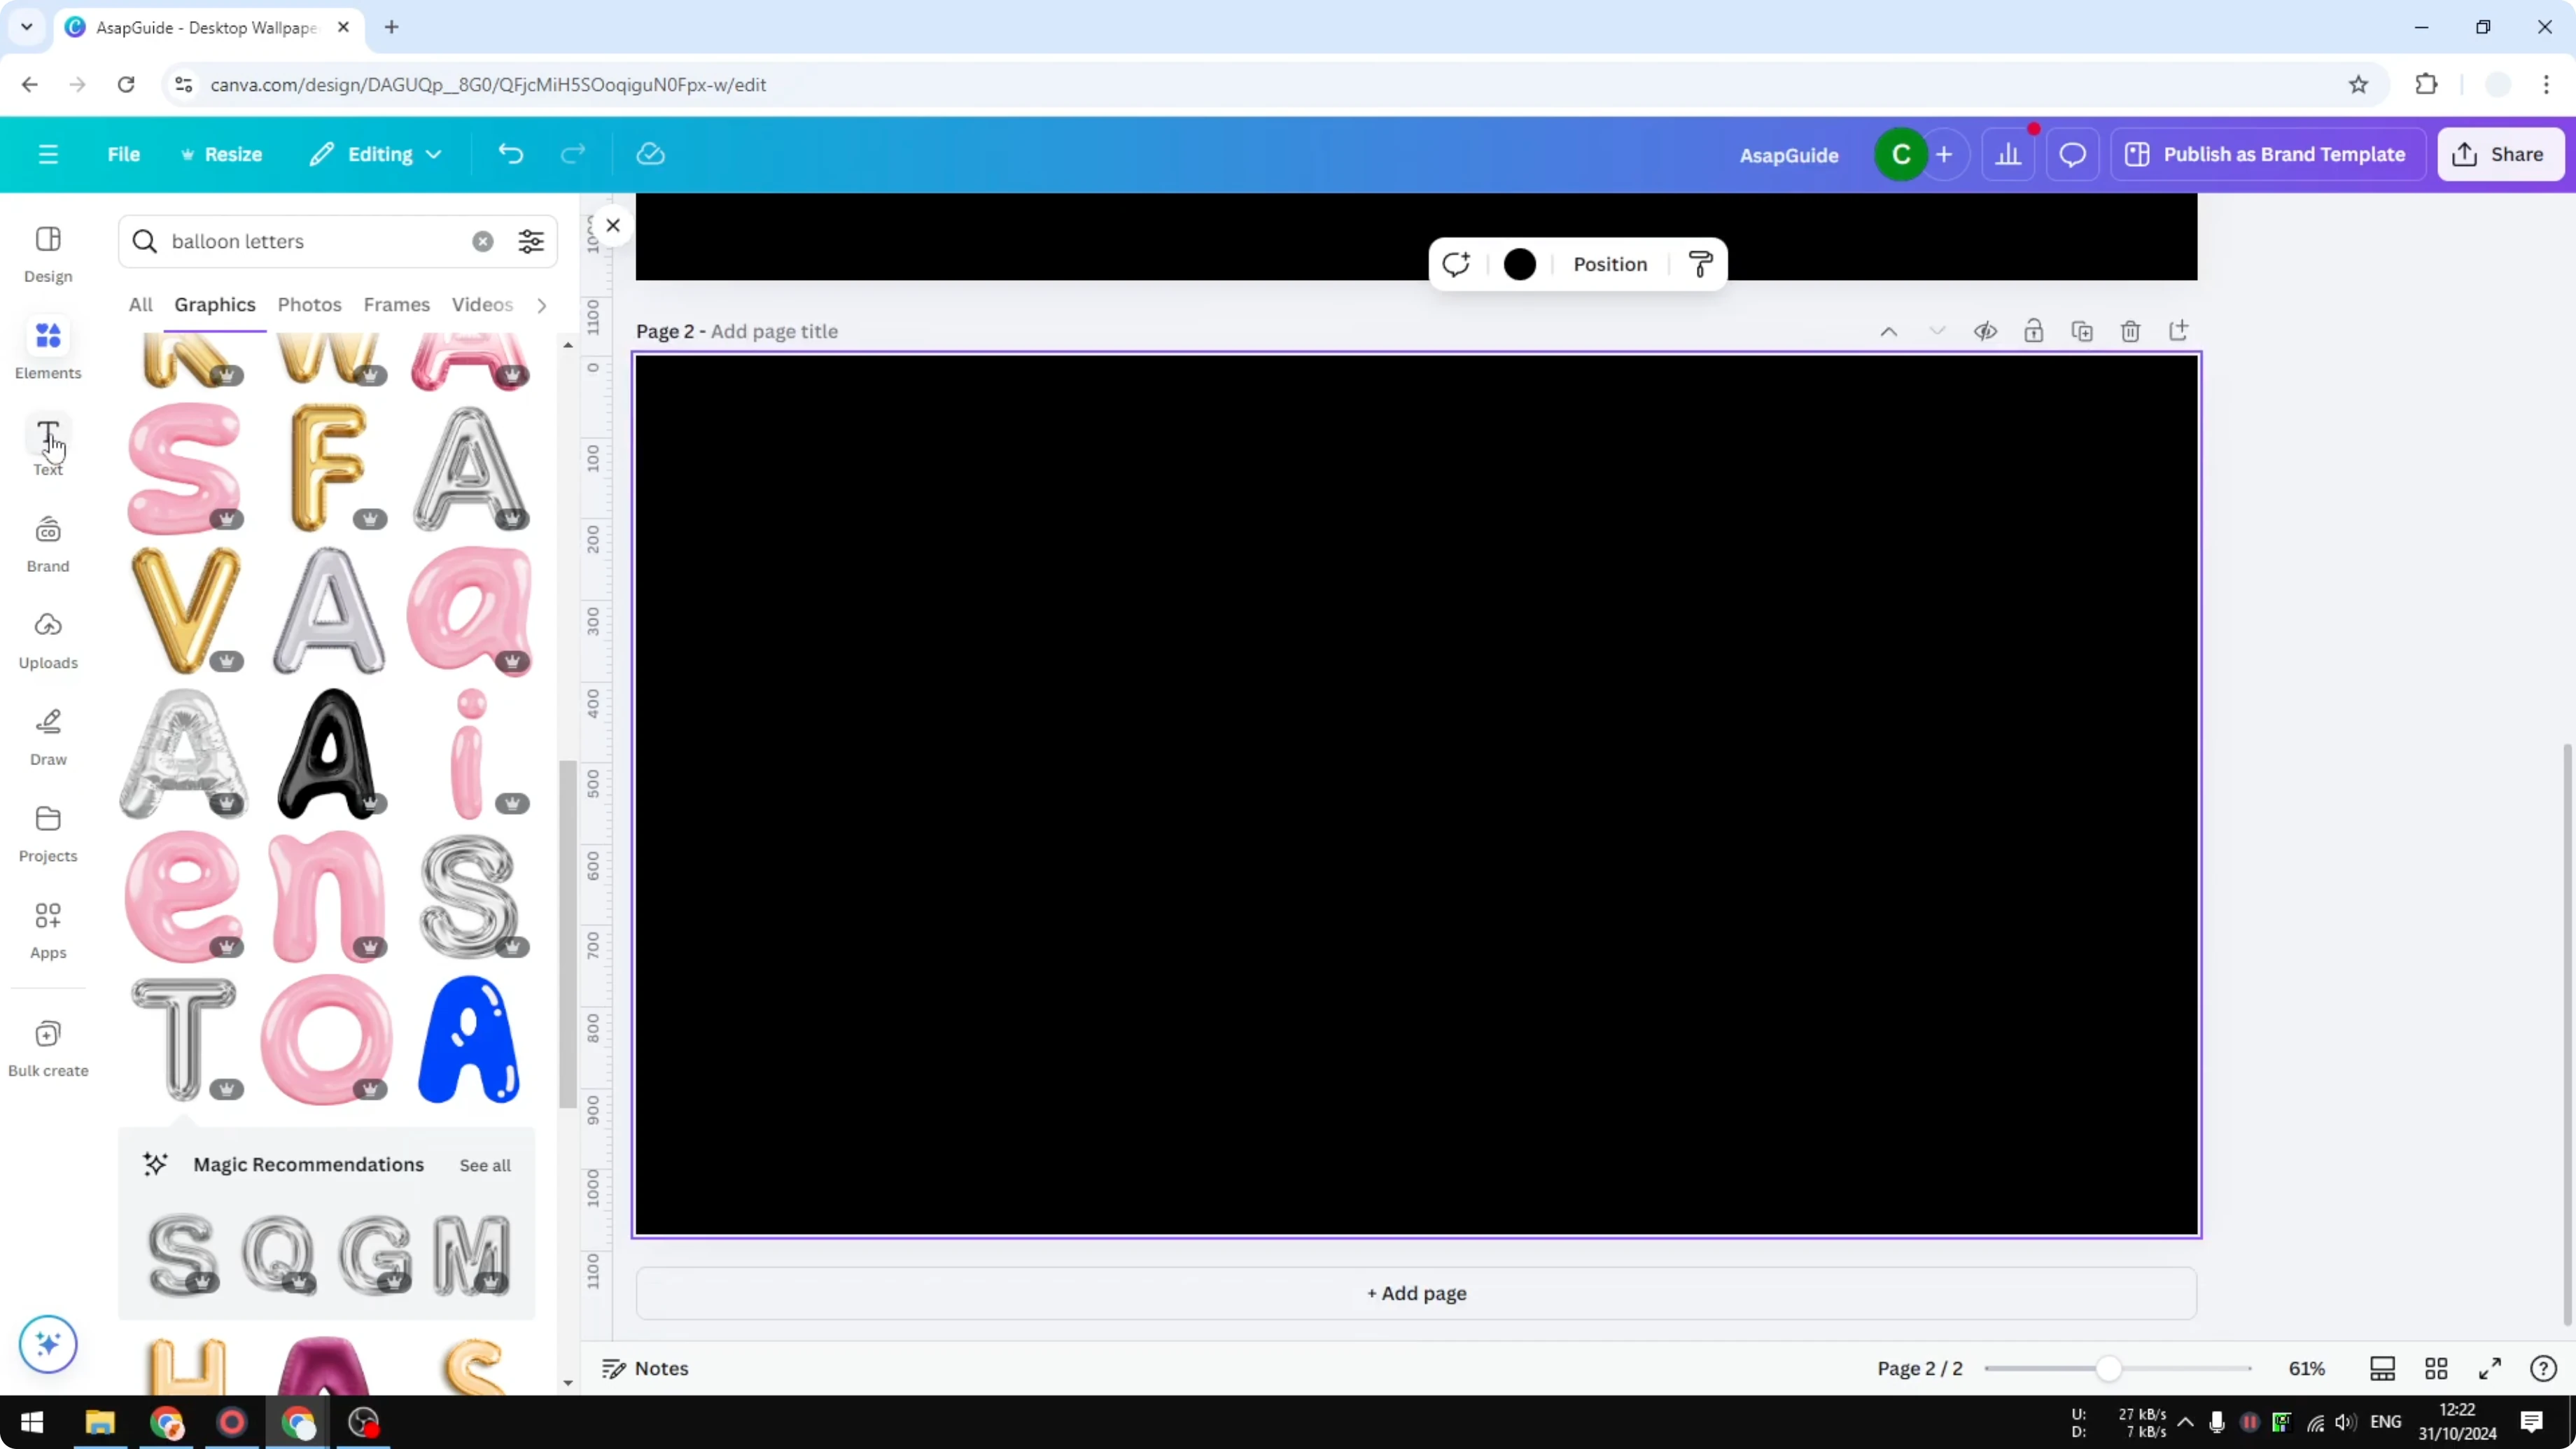
Task: Select the Elements panel in the sidebar
Action: [x=47, y=348]
